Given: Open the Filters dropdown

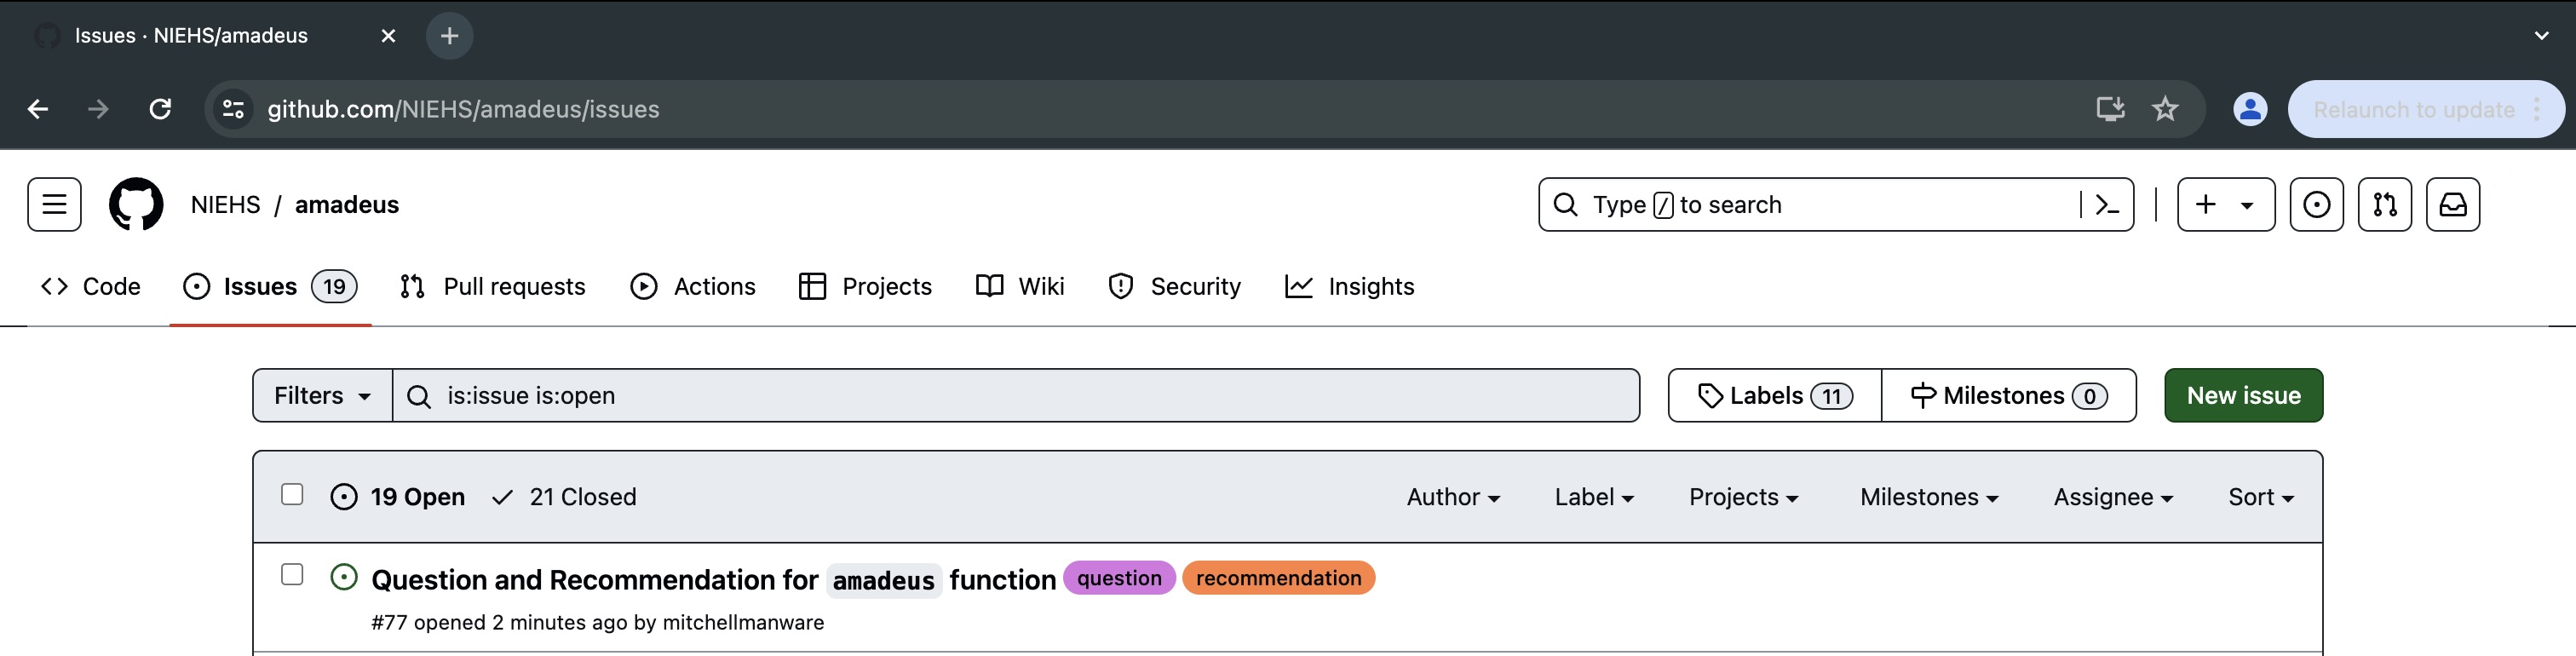Looking at the screenshot, I should (x=322, y=396).
